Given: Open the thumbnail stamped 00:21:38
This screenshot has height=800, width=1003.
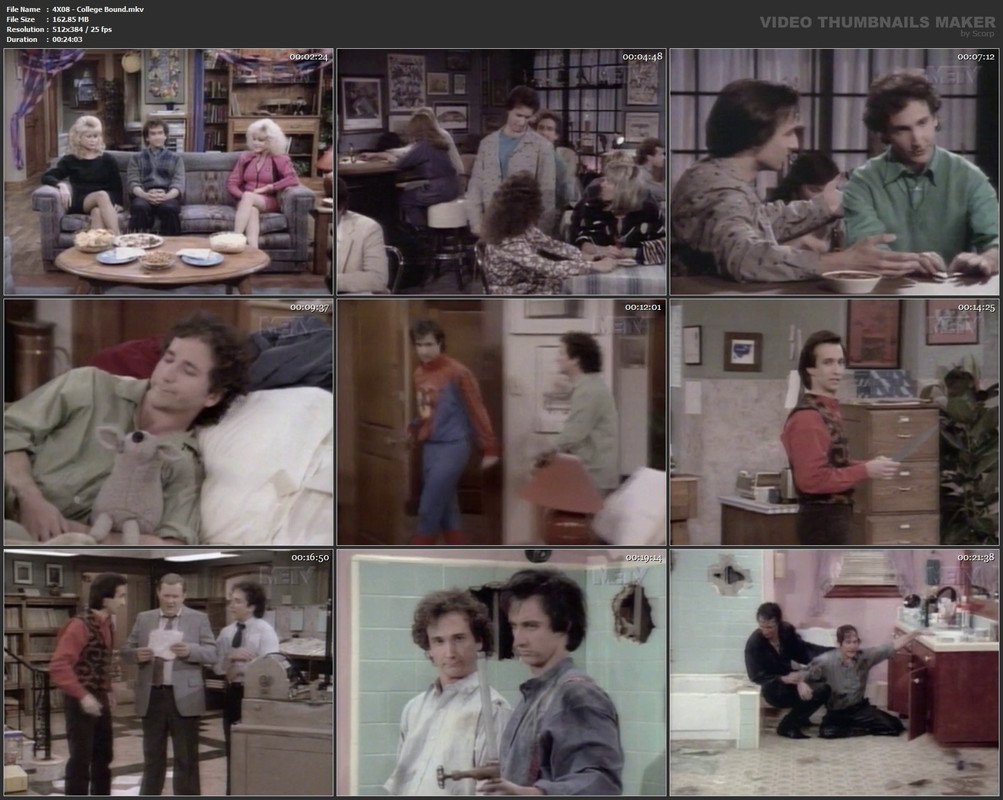Looking at the screenshot, I should (x=834, y=673).
